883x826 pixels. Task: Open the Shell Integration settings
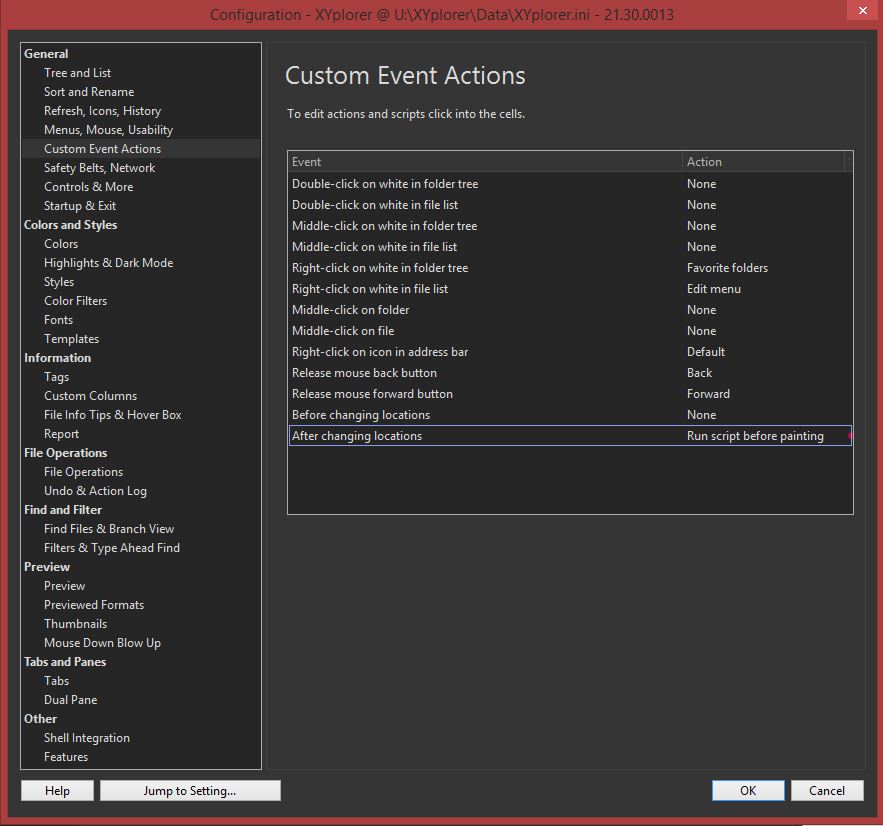87,737
